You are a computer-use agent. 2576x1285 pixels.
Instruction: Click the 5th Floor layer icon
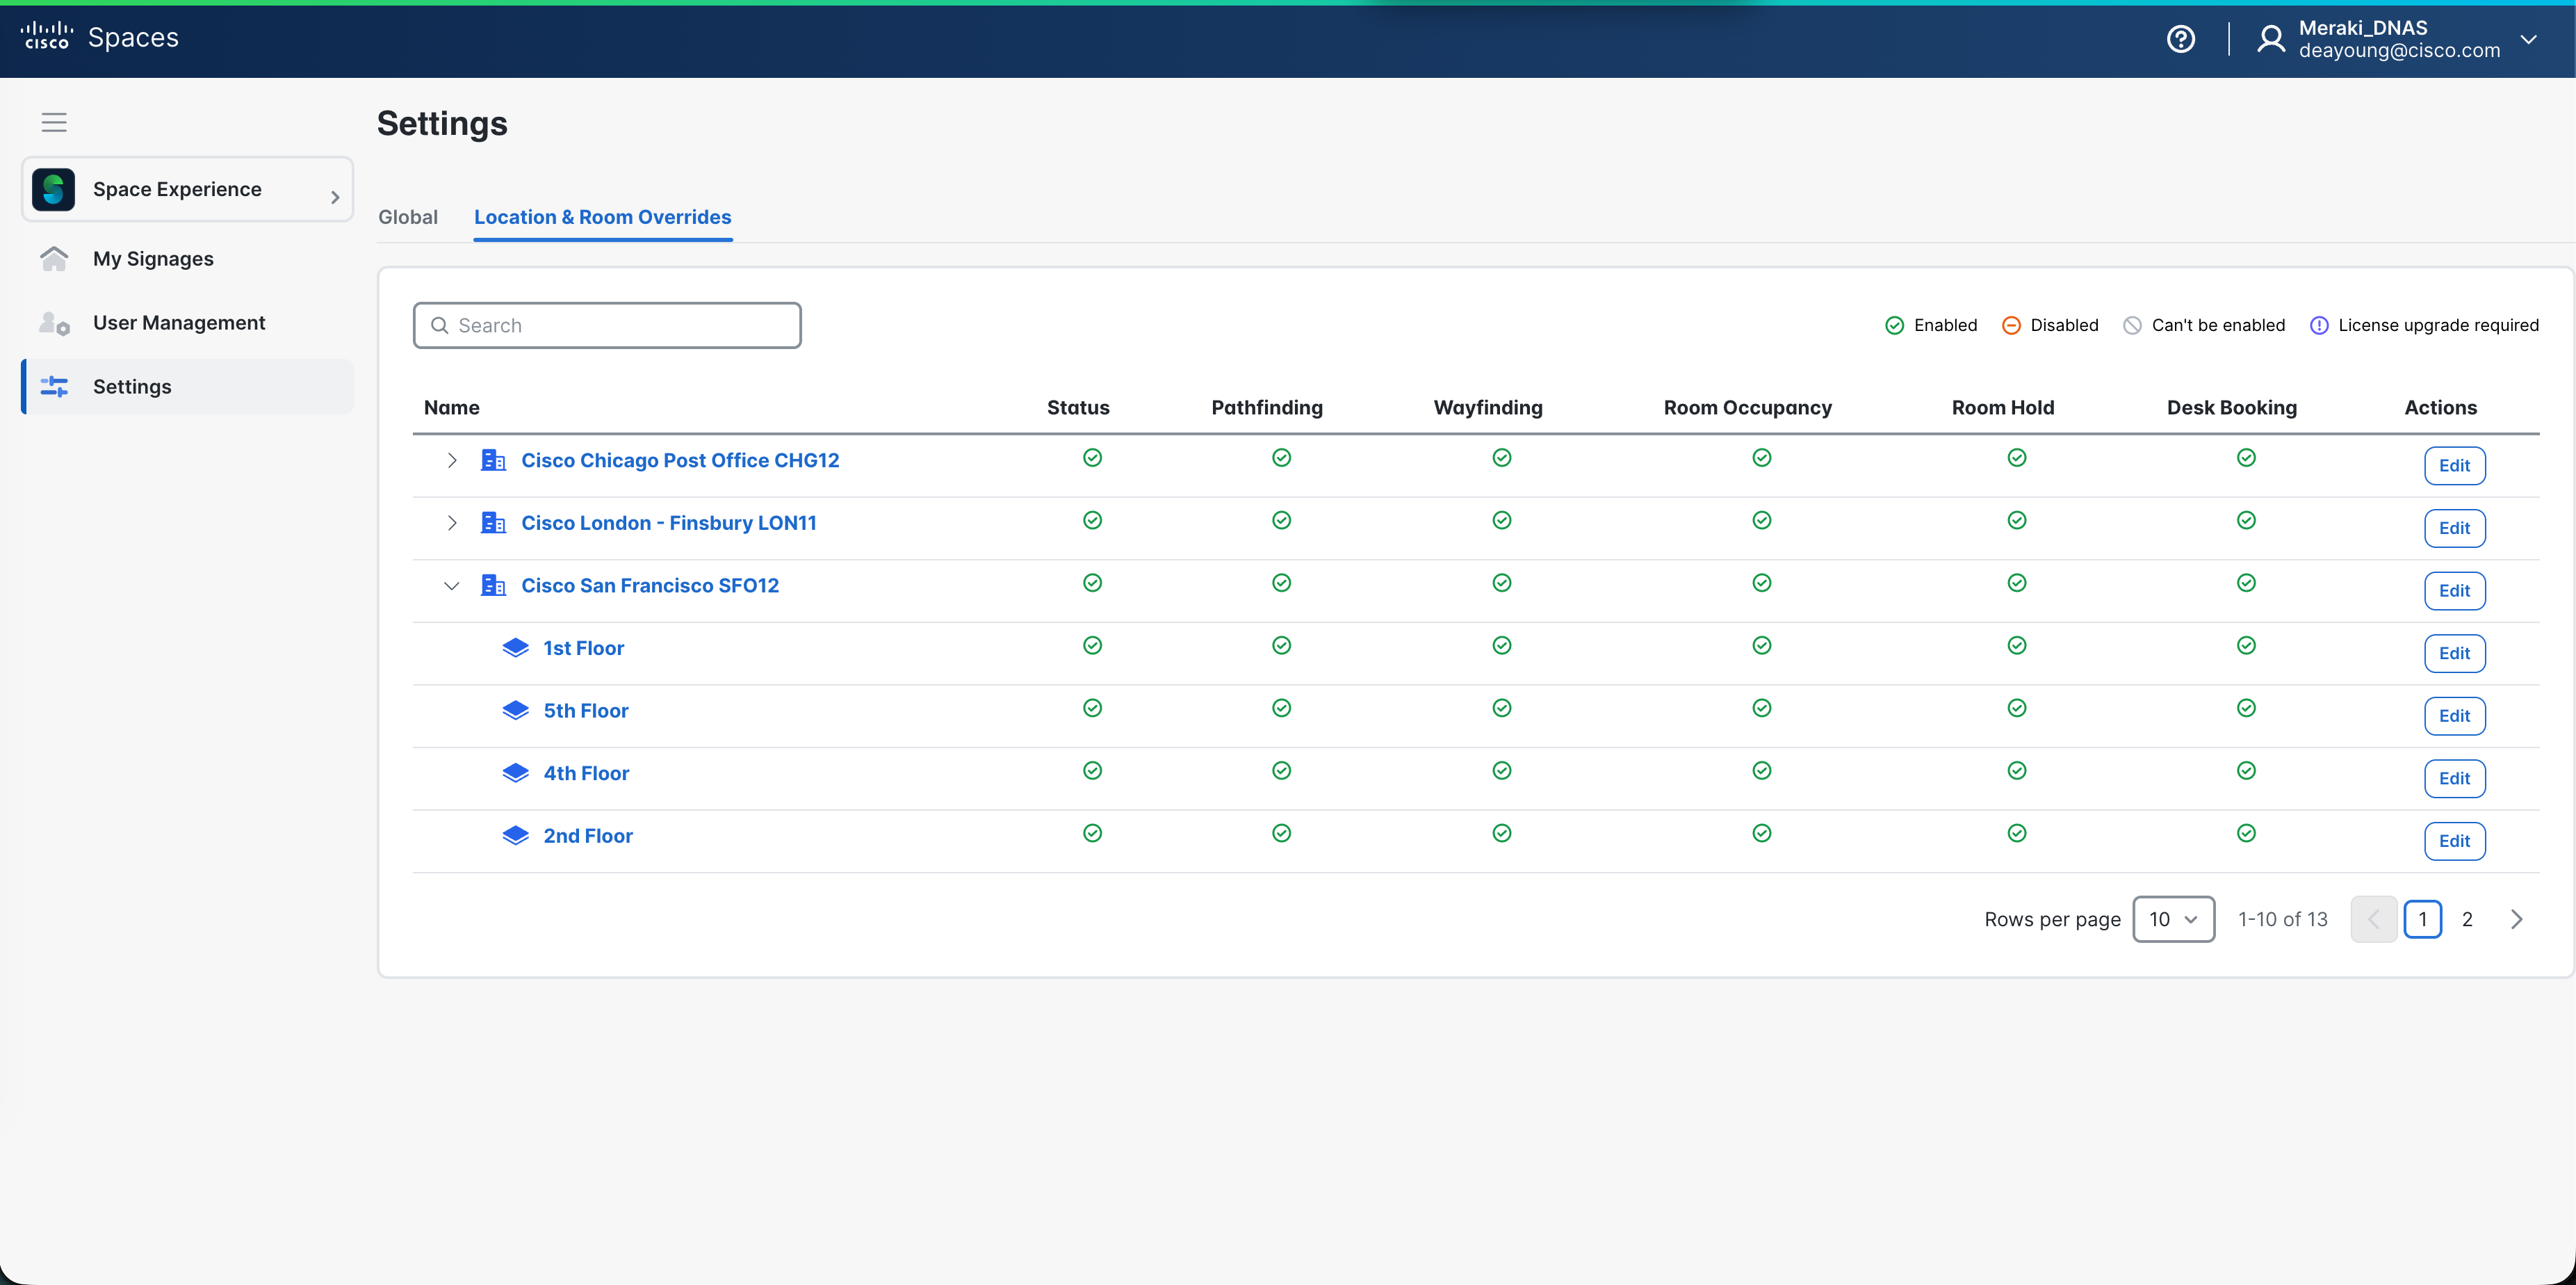515,711
